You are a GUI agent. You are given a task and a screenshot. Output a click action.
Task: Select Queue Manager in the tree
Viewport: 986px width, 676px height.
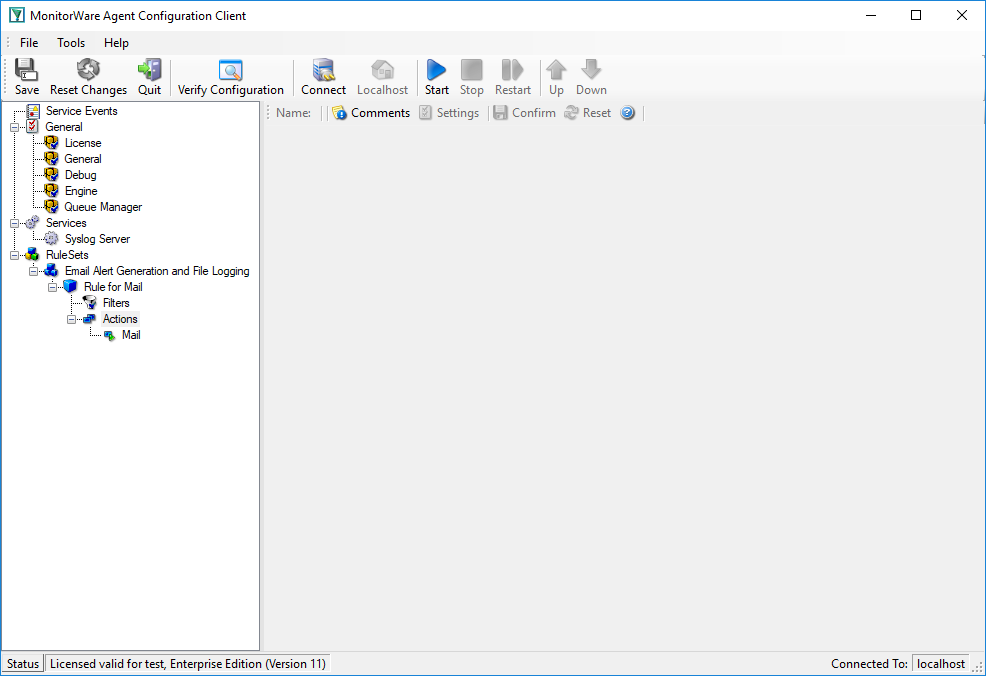(x=103, y=207)
